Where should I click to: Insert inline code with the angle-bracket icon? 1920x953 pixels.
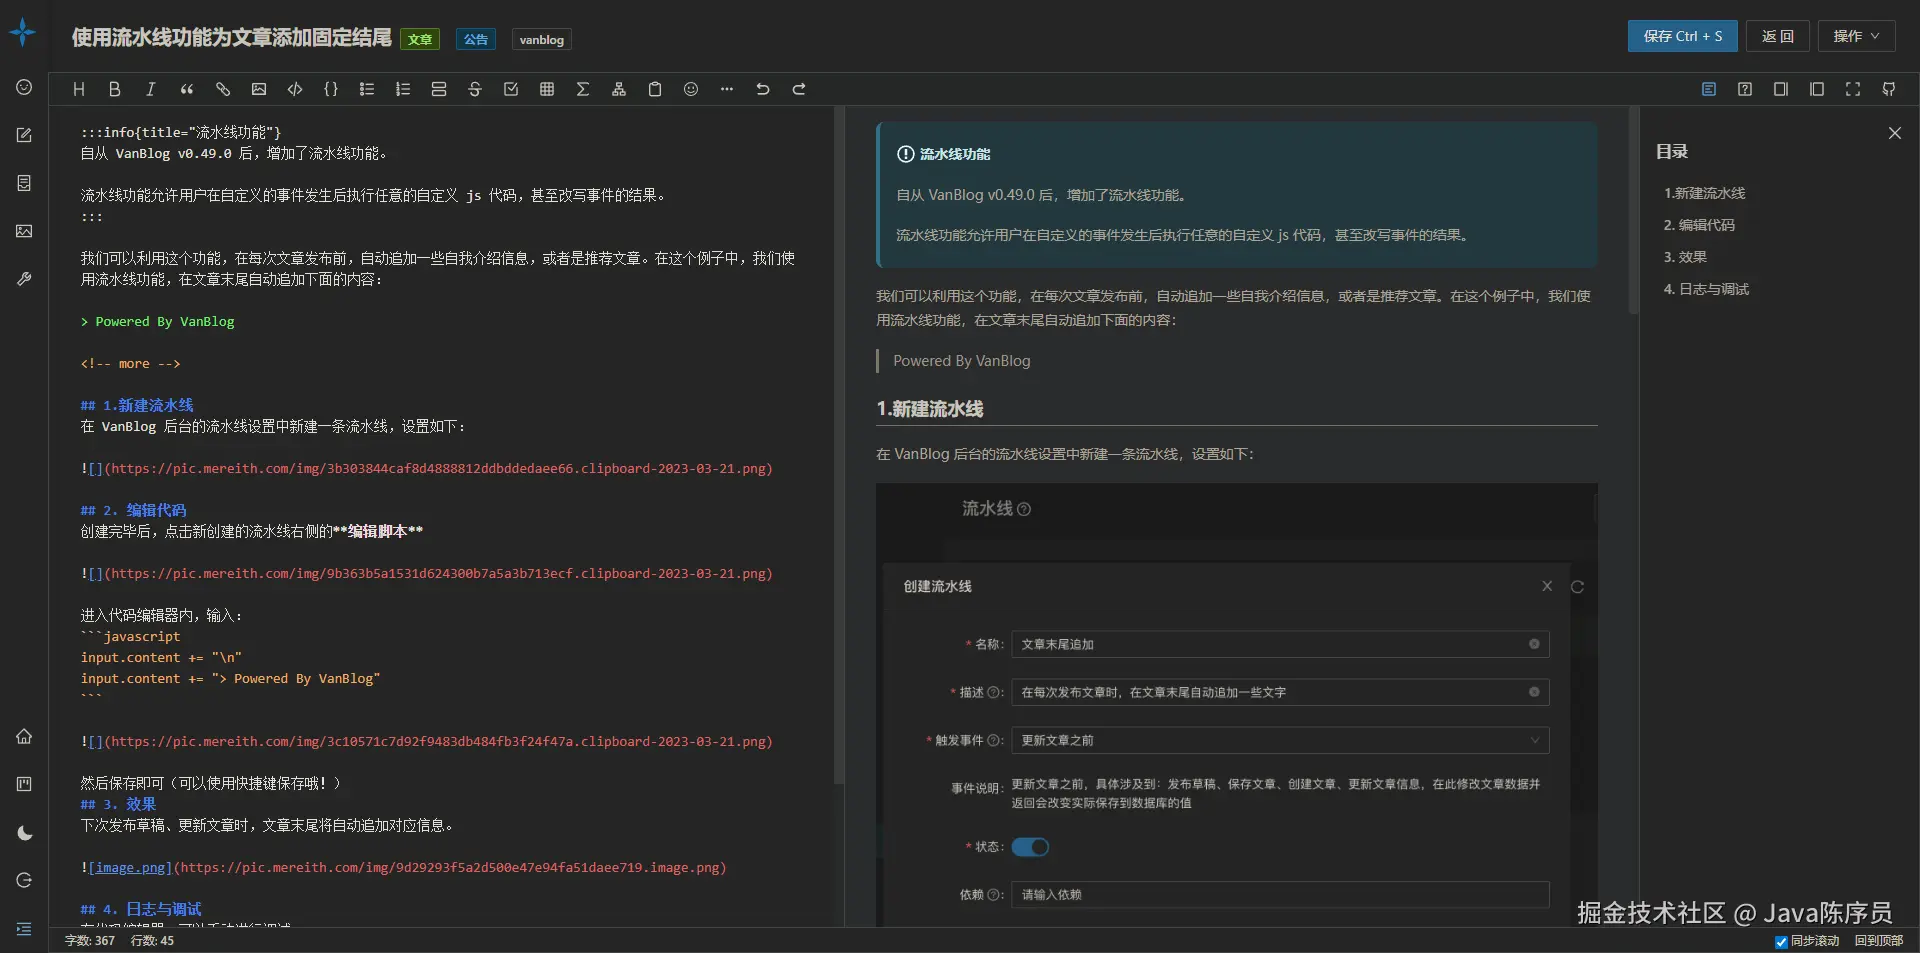point(295,89)
